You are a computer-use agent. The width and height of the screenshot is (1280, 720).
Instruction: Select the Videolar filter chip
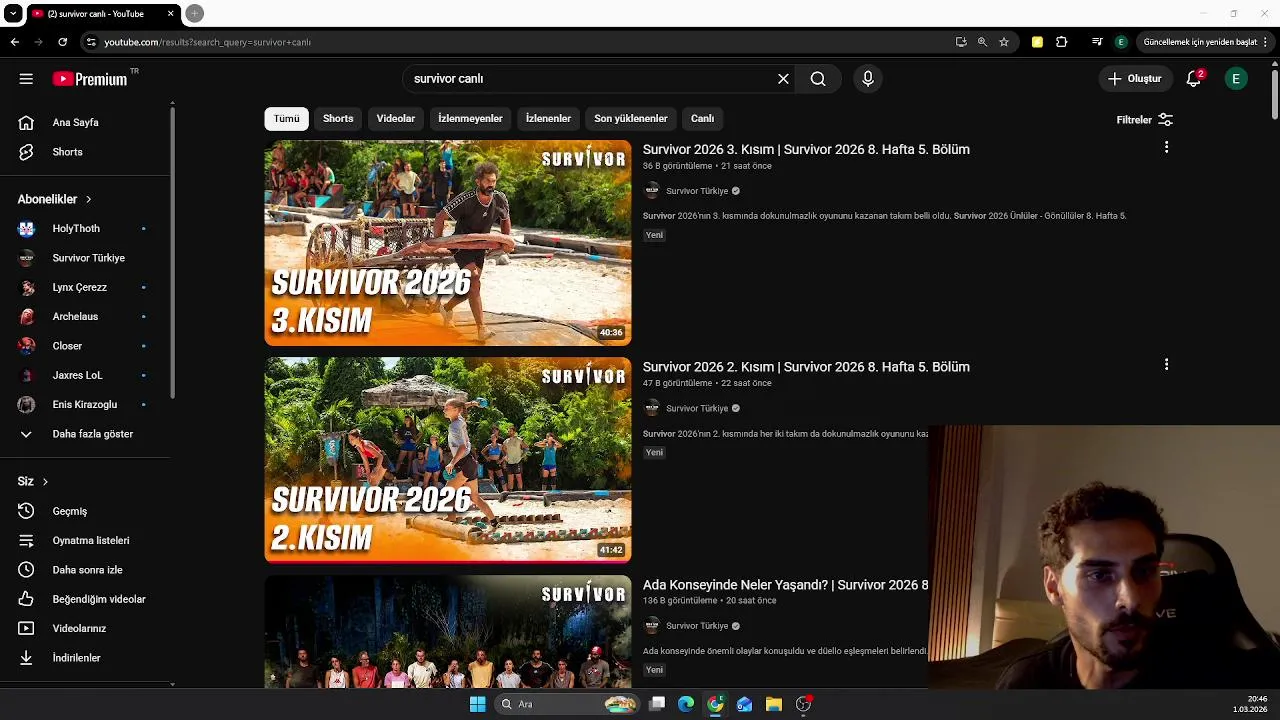(396, 119)
